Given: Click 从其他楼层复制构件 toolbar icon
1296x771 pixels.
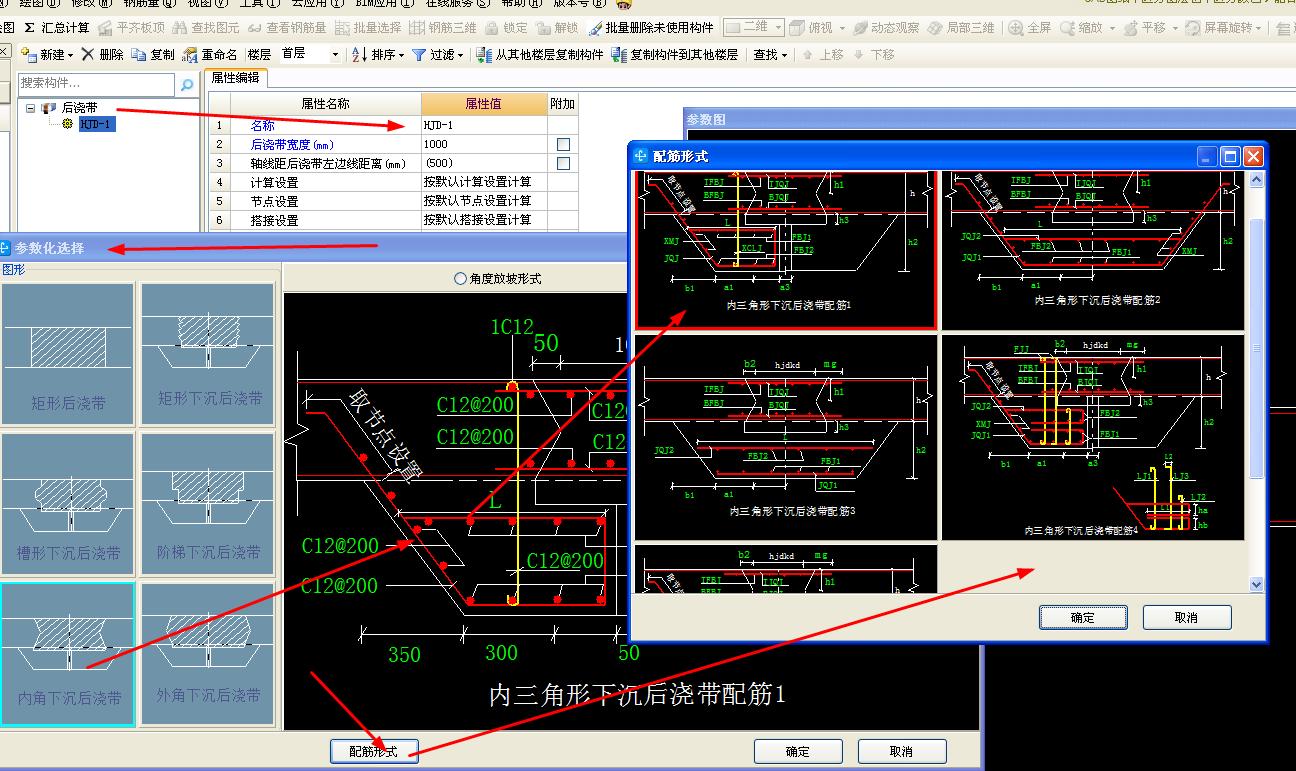Looking at the screenshot, I should (x=484, y=55).
